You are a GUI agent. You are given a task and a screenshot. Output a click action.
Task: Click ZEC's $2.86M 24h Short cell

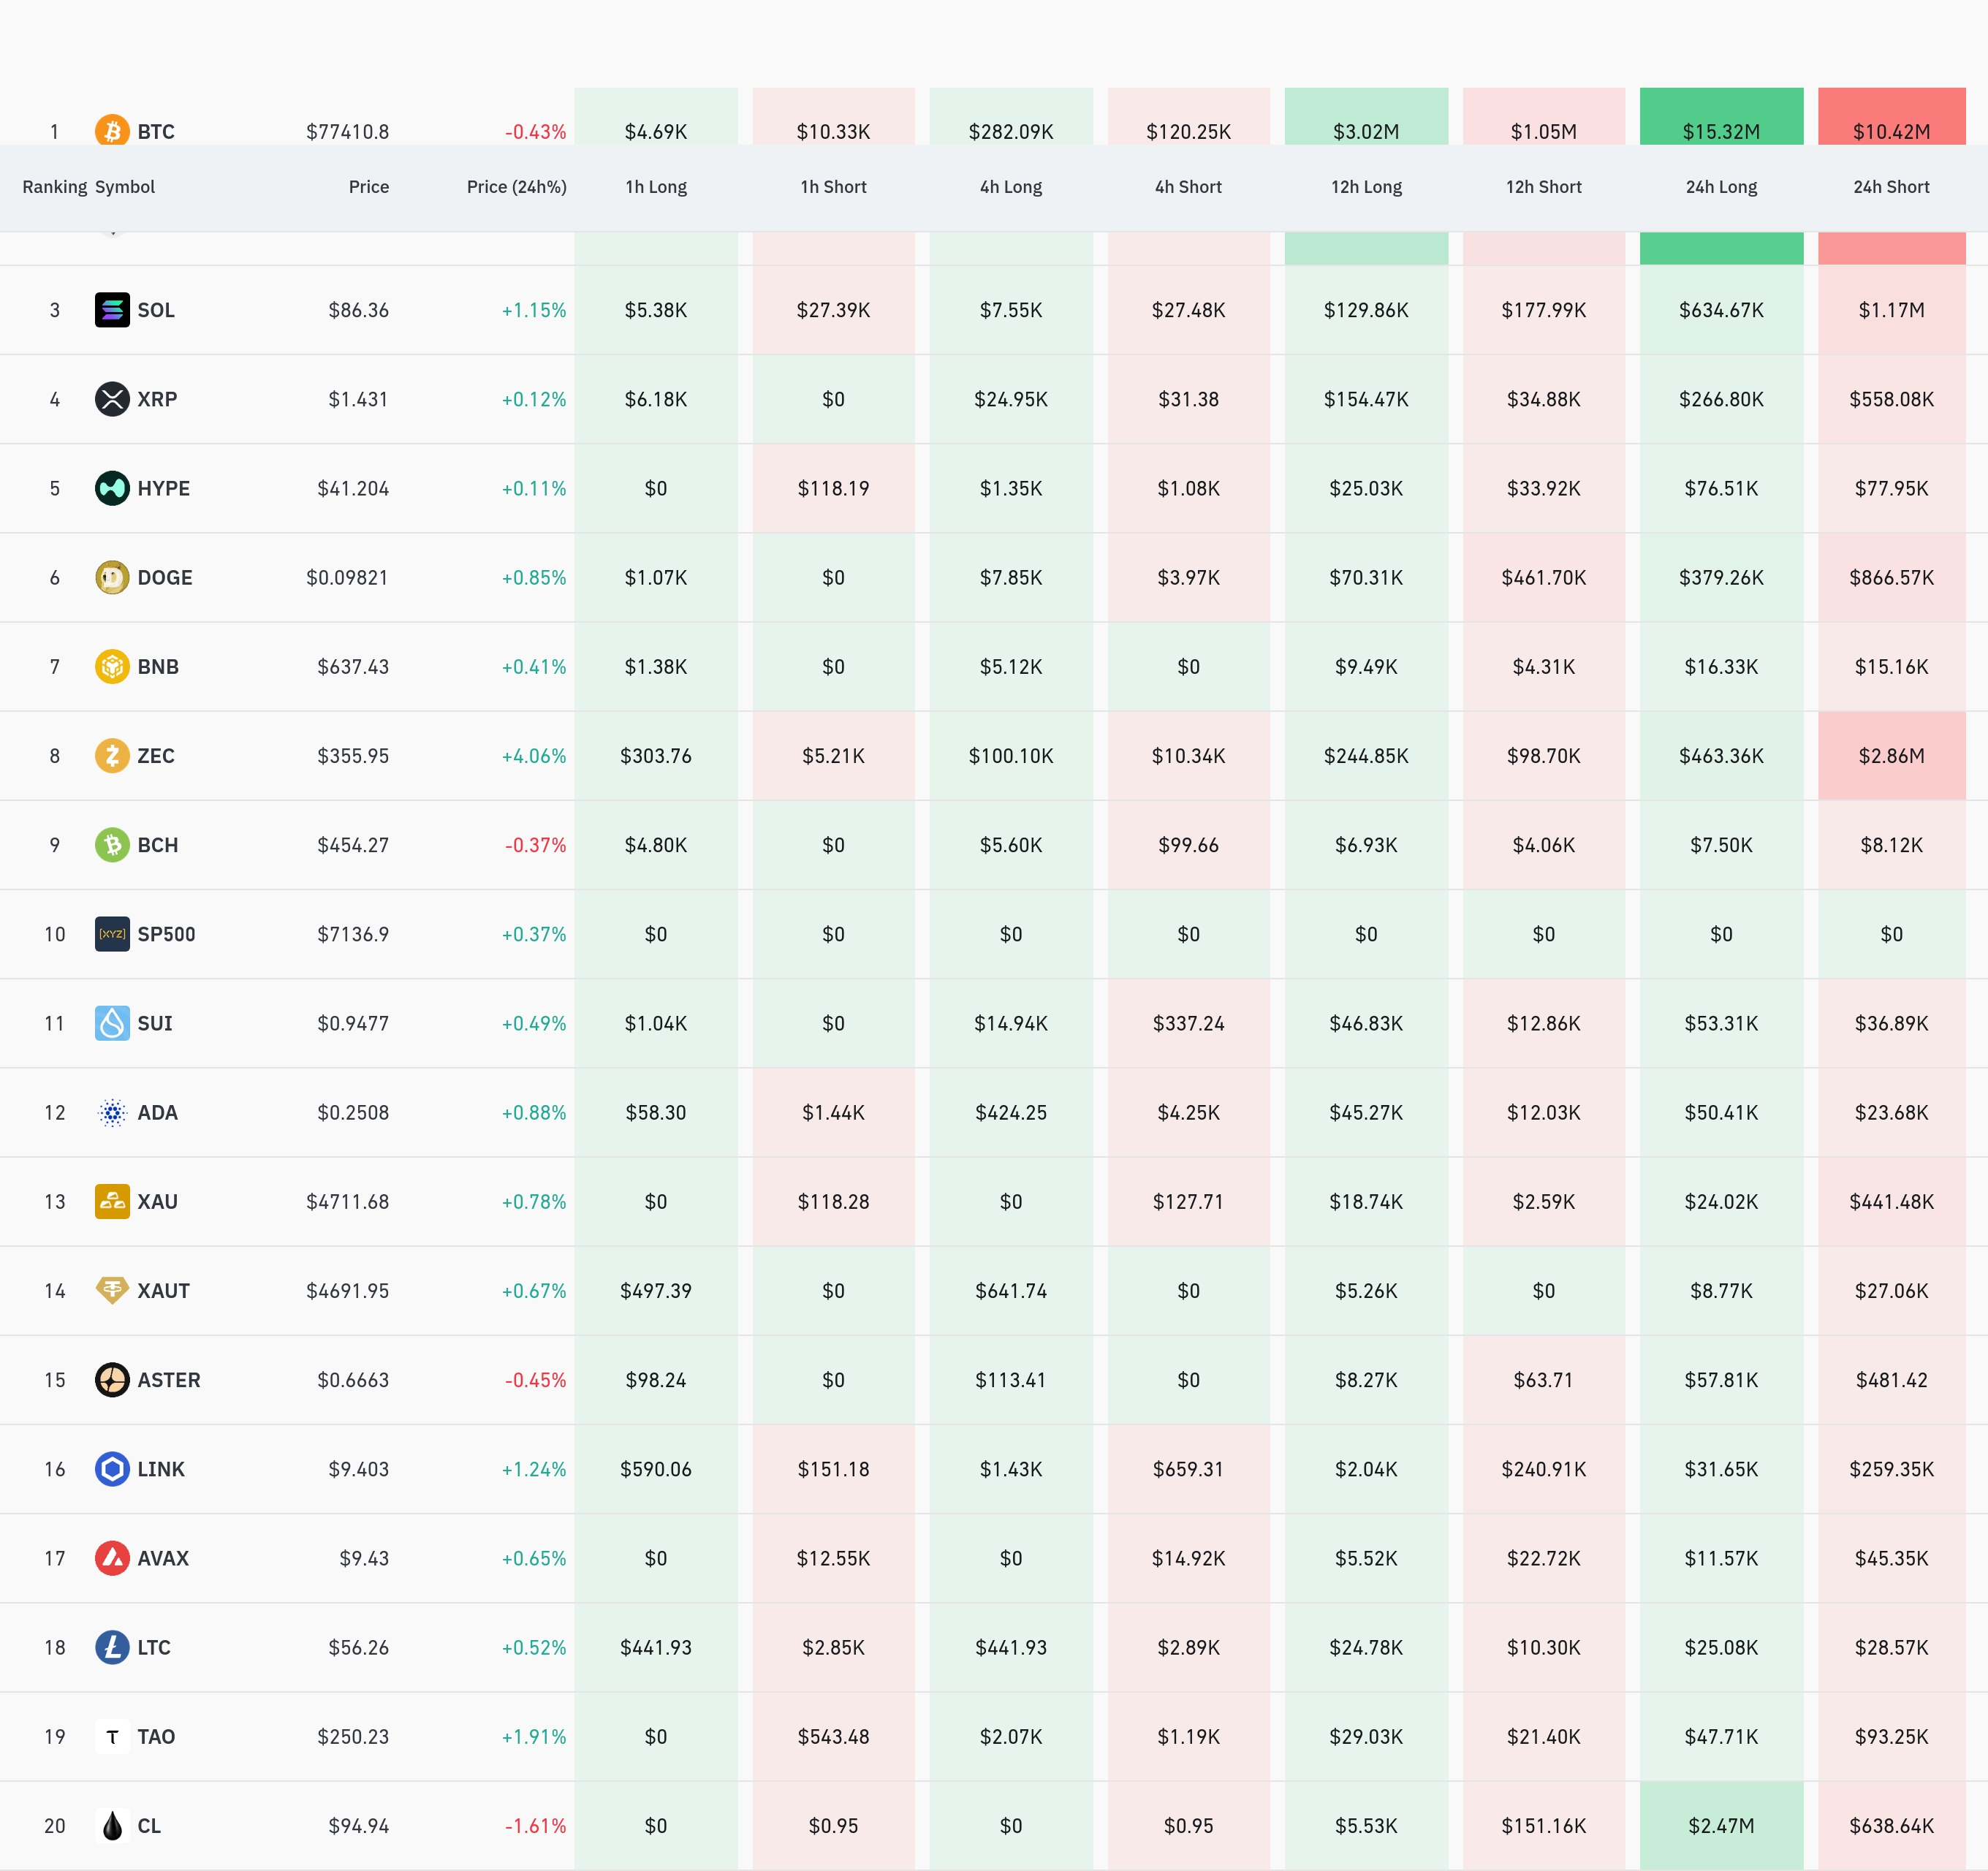click(1890, 756)
